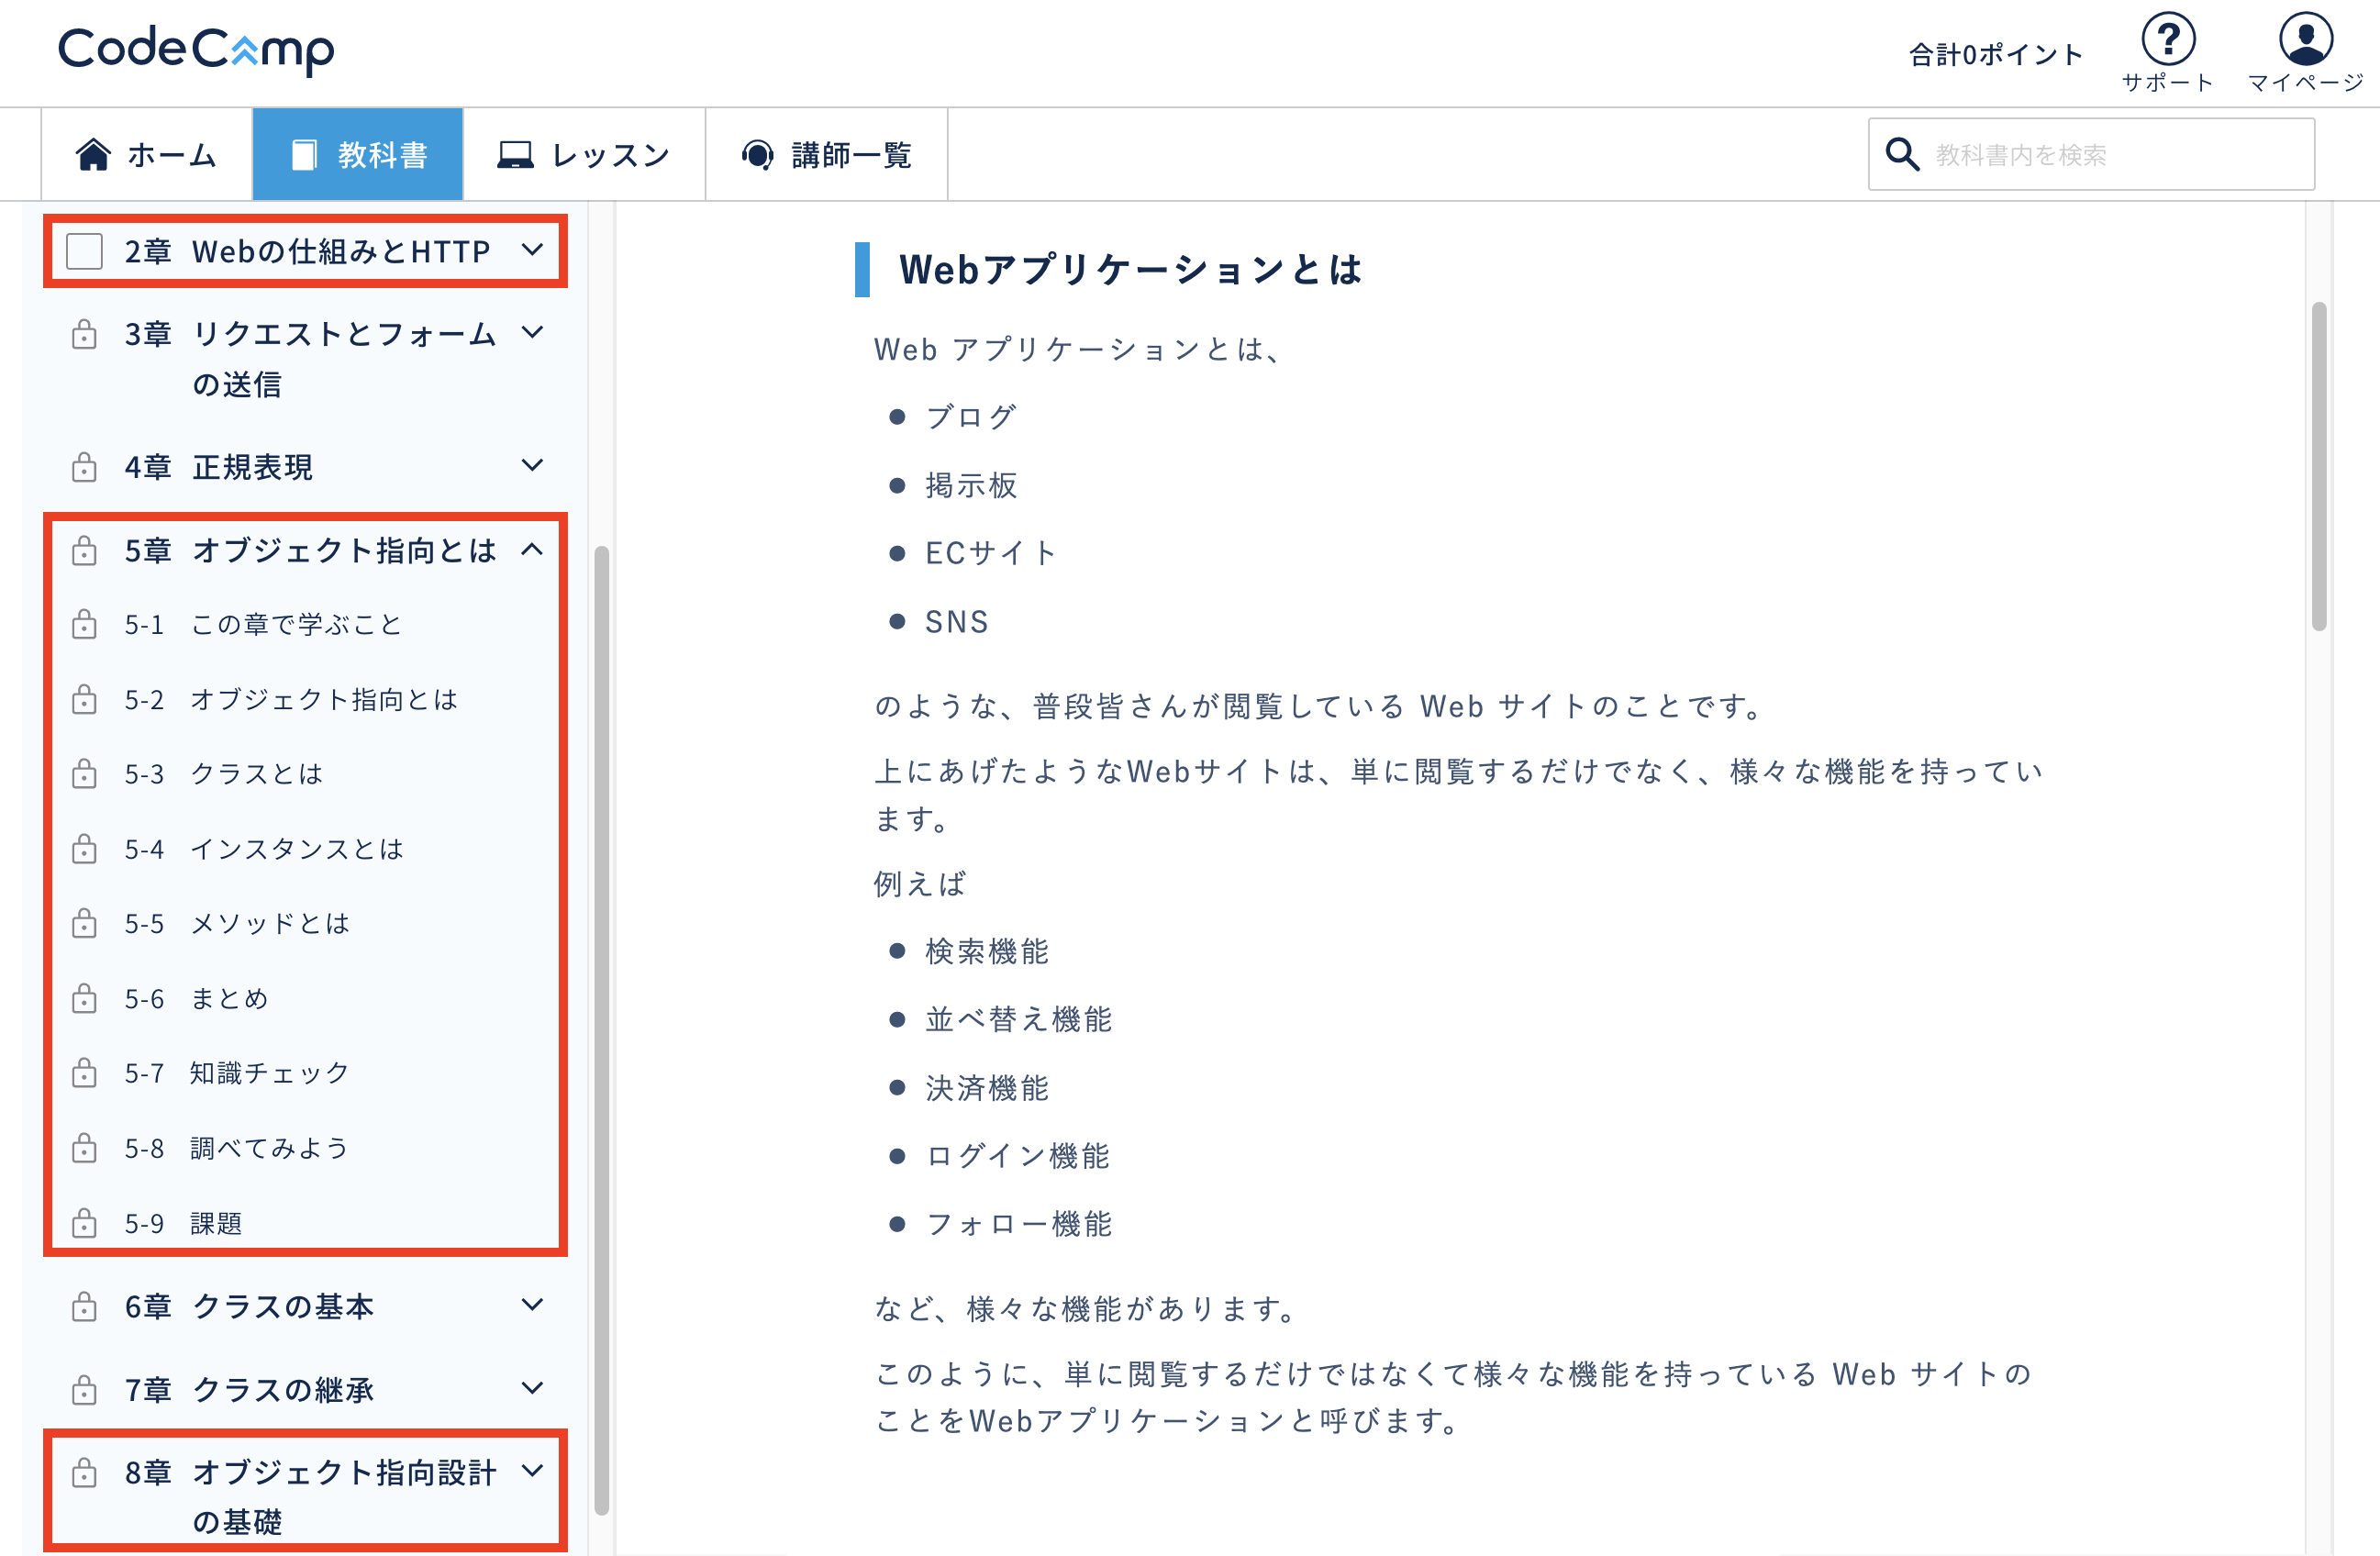Image resolution: width=2380 pixels, height=1556 pixels.
Task: Expand 3章 リクエストとフォームの送信 chevron
Action: [x=533, y=332]
